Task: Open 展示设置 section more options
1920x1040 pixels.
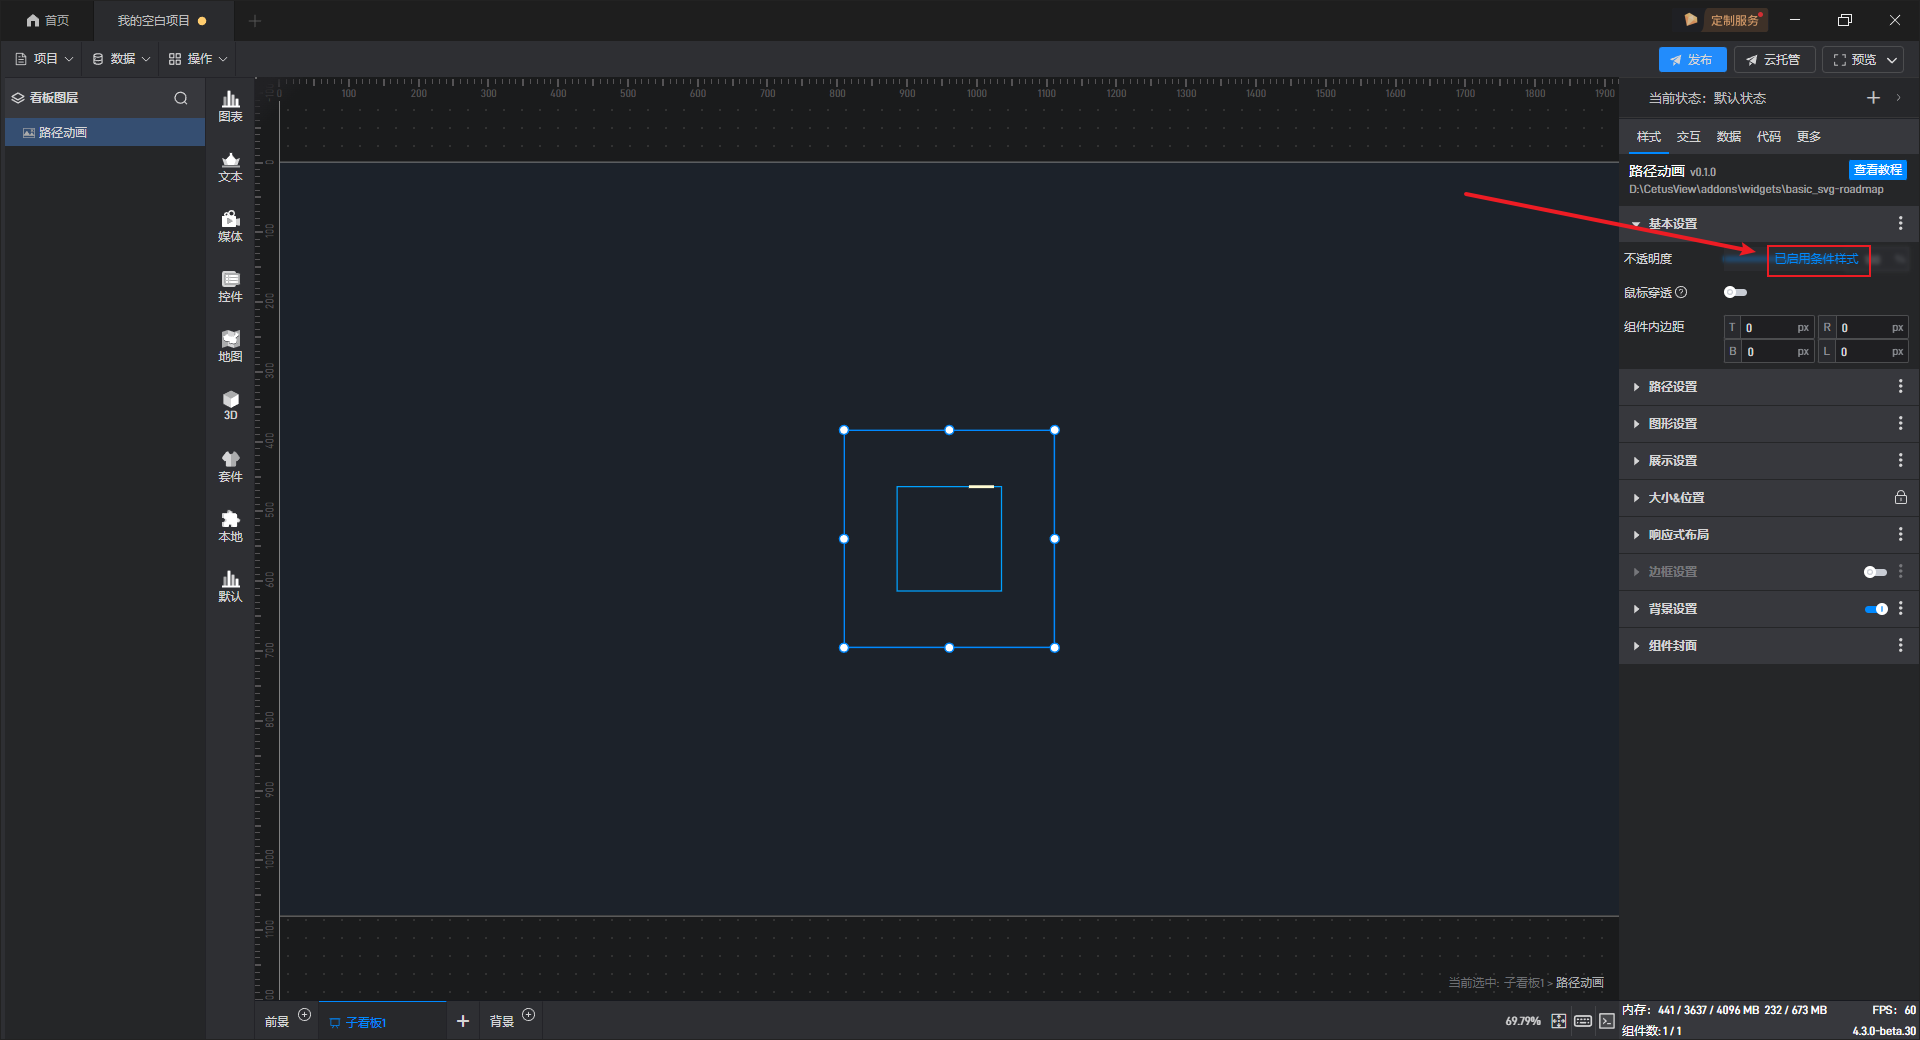Action: click(x=1900, y=461)
